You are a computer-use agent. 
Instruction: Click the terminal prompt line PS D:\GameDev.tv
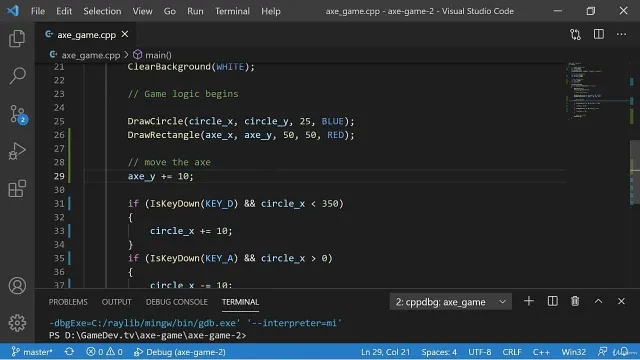pyautogui.click(x=147, y=336)
